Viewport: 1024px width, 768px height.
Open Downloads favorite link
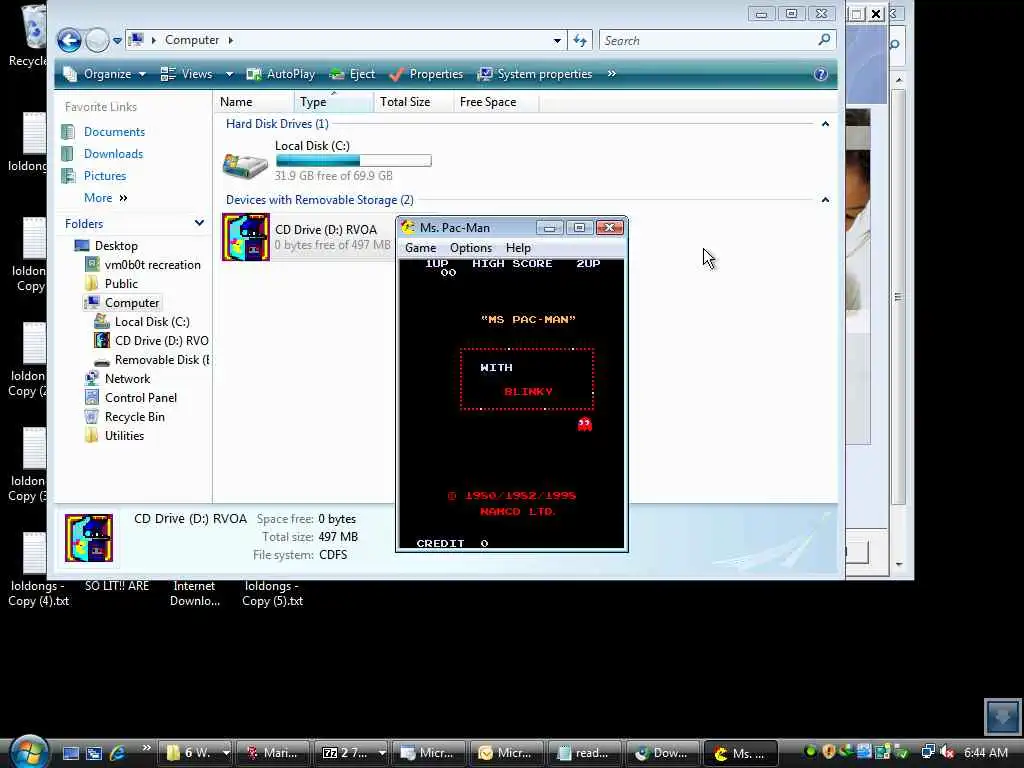tap(113, 154)
